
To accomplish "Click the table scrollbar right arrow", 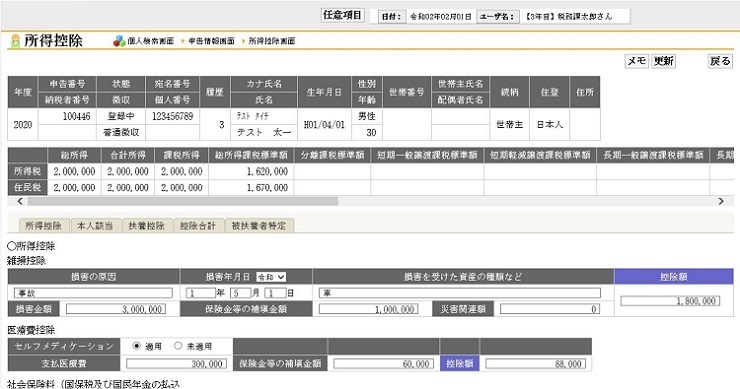I will click(721, 202).
